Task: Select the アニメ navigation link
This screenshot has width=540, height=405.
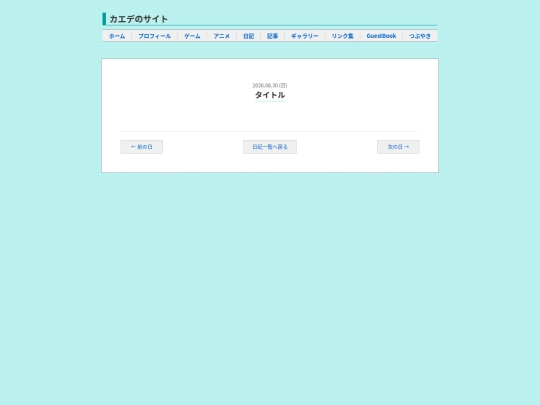Action: tap(221, 36)
